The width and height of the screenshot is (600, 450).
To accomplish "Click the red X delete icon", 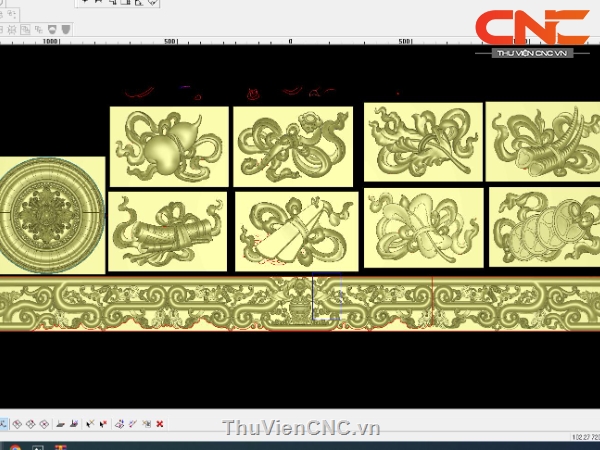I will tap(160, 425).
